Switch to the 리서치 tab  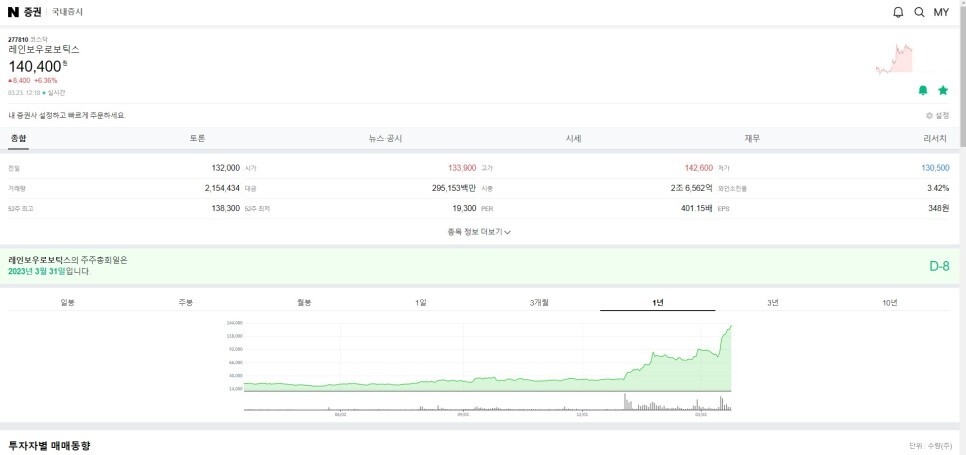(x=935, y=139)
